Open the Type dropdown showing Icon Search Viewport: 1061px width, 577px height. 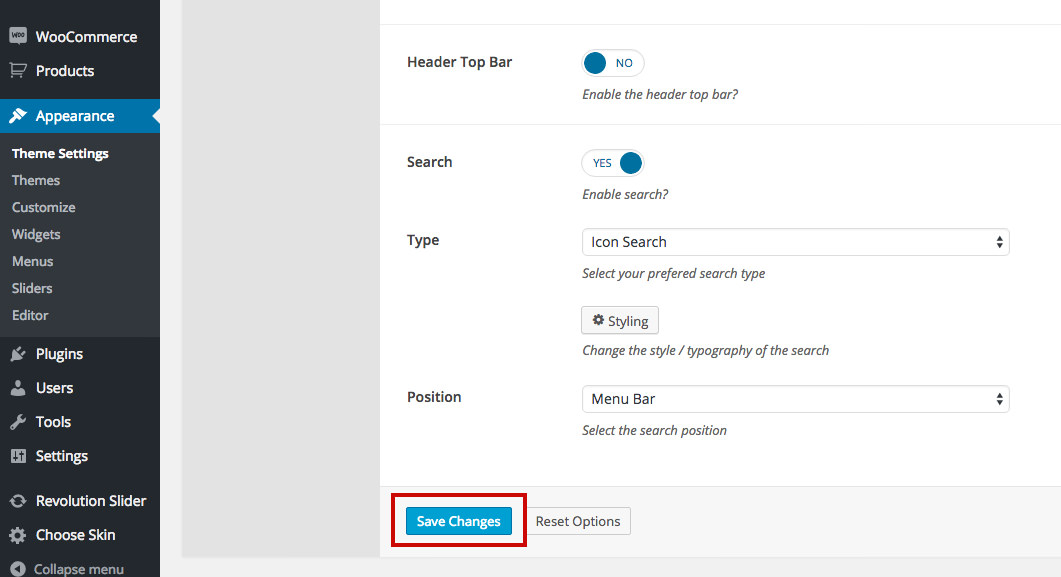click(795, 242)
